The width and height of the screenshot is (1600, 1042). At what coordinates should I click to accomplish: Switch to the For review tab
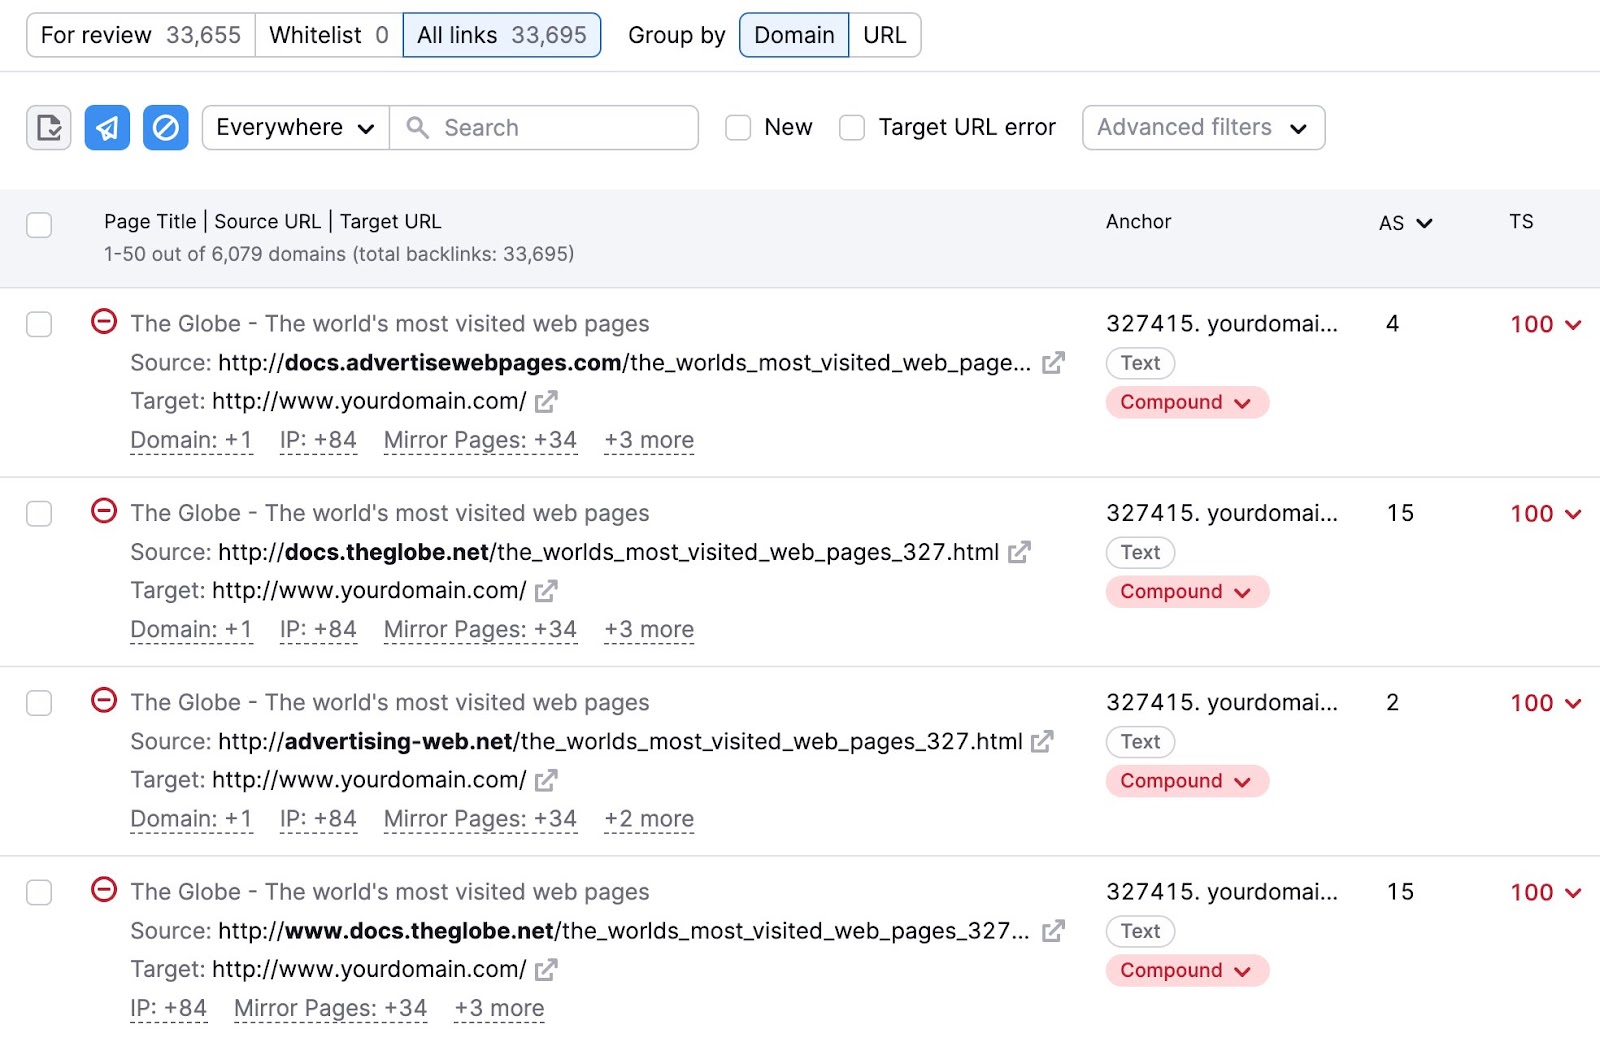pyautogui.click(x=141, y=35)
